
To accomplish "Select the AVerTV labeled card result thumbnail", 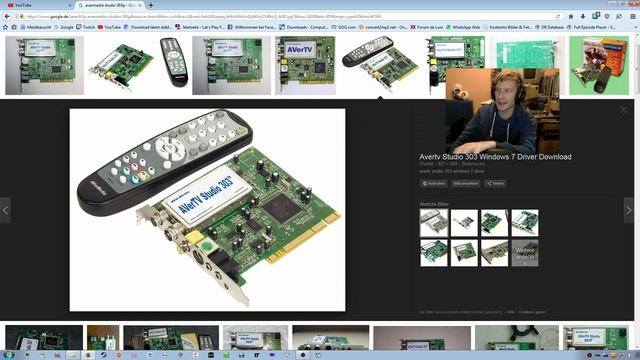I will click(305, 65).
